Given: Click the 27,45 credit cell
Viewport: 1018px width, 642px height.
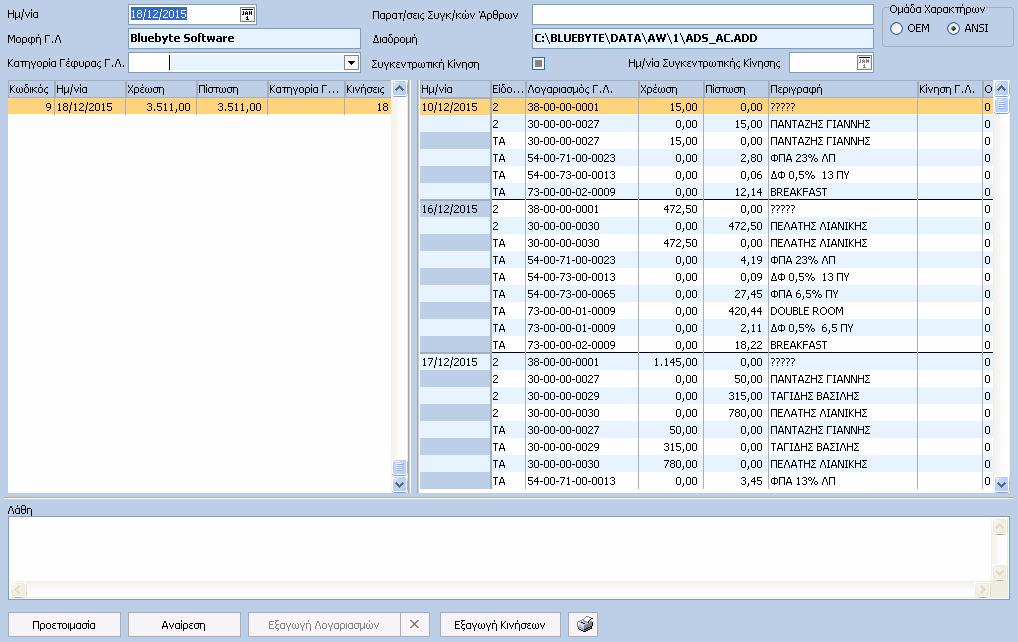Looking at the screenshot, I should tap(736, 294).
